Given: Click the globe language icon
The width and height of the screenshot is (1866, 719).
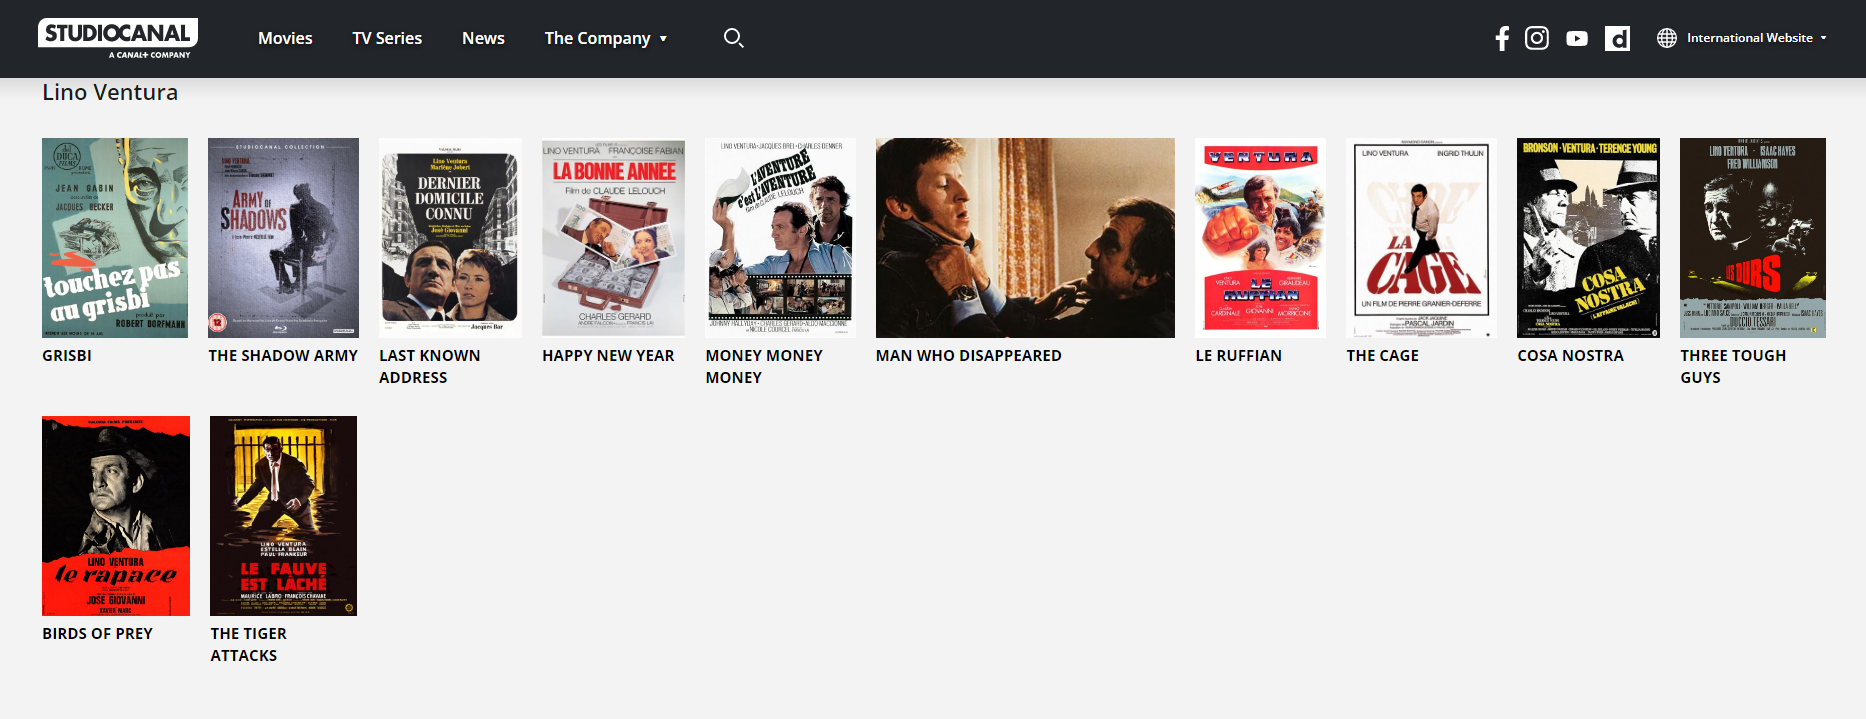Looking at the screenshot, I should point(1667,38).
